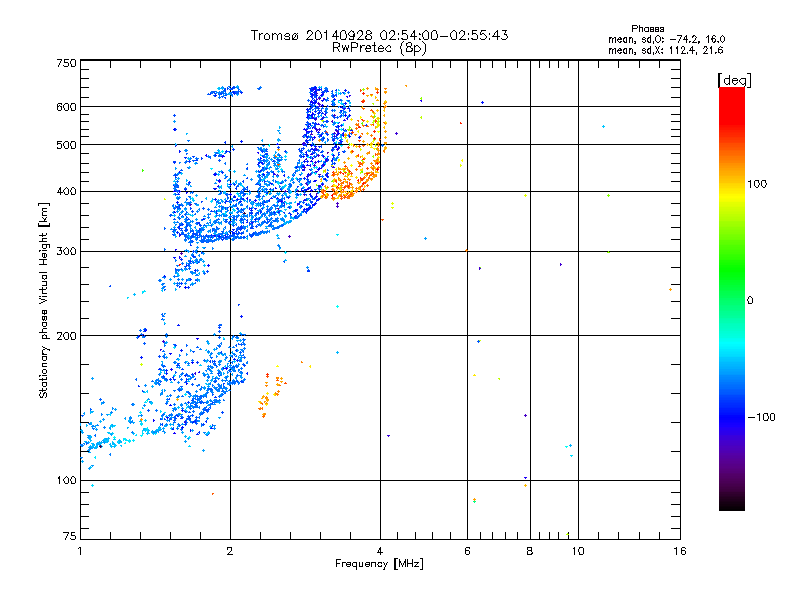The height and width of the screenshot is (600, 800).
Task: Click y-axis tick label 600
Action: point(67,107)
